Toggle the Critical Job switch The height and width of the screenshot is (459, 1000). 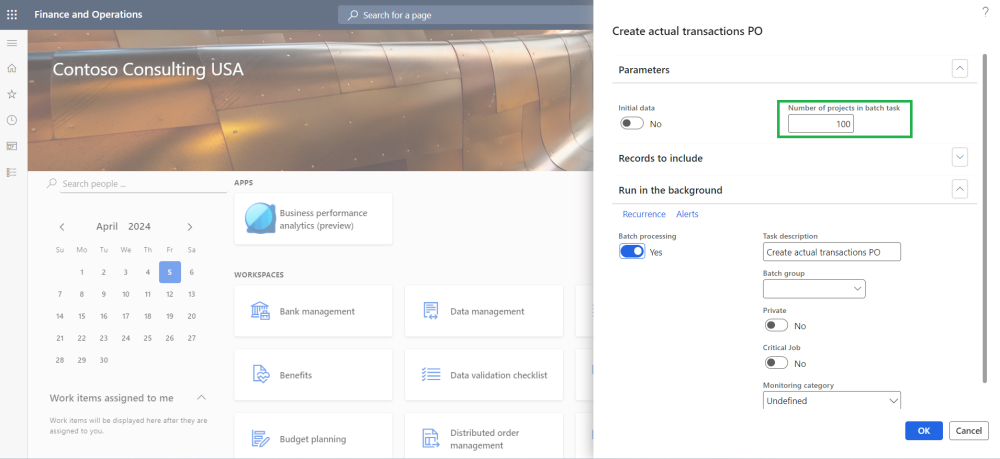(x=776, y=363)
